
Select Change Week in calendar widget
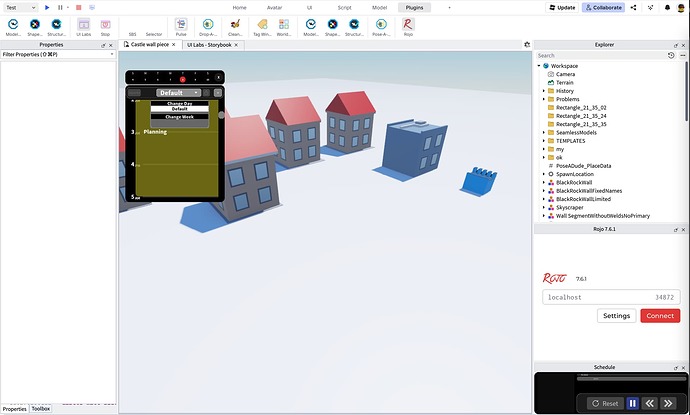(180, 117)
